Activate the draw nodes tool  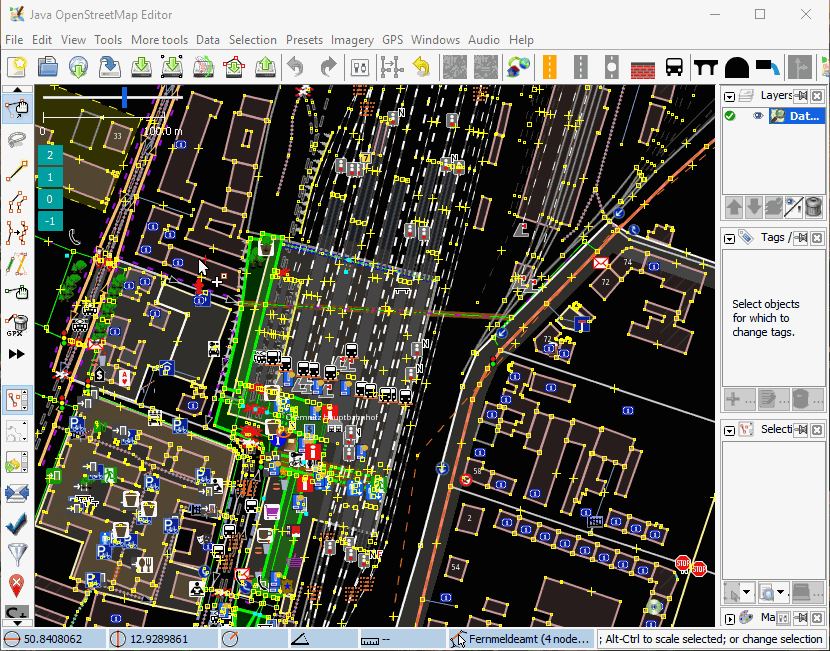tap(16, 172)
